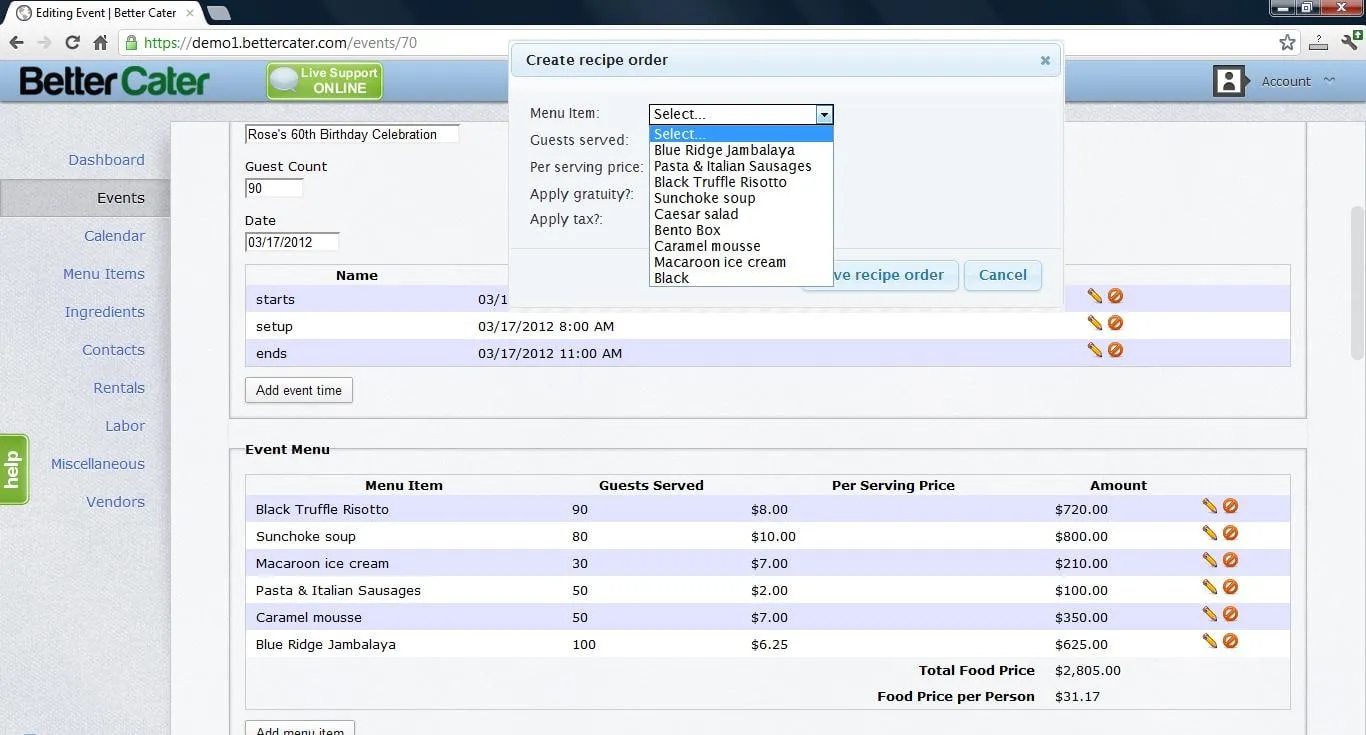
Task: Open Live Support Online chat
Action: click(325, 81)
